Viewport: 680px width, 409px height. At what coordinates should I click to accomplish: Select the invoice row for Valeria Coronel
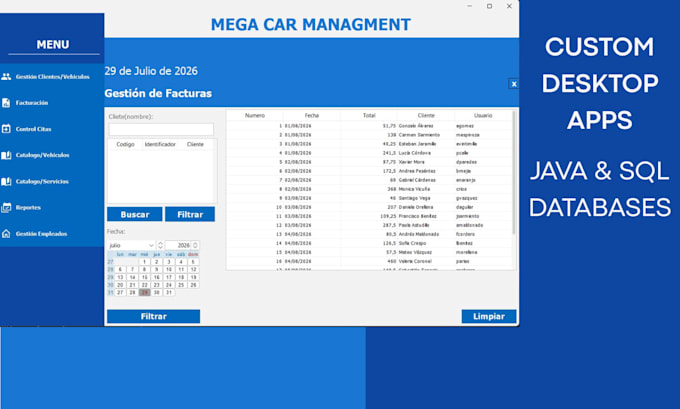369,261
